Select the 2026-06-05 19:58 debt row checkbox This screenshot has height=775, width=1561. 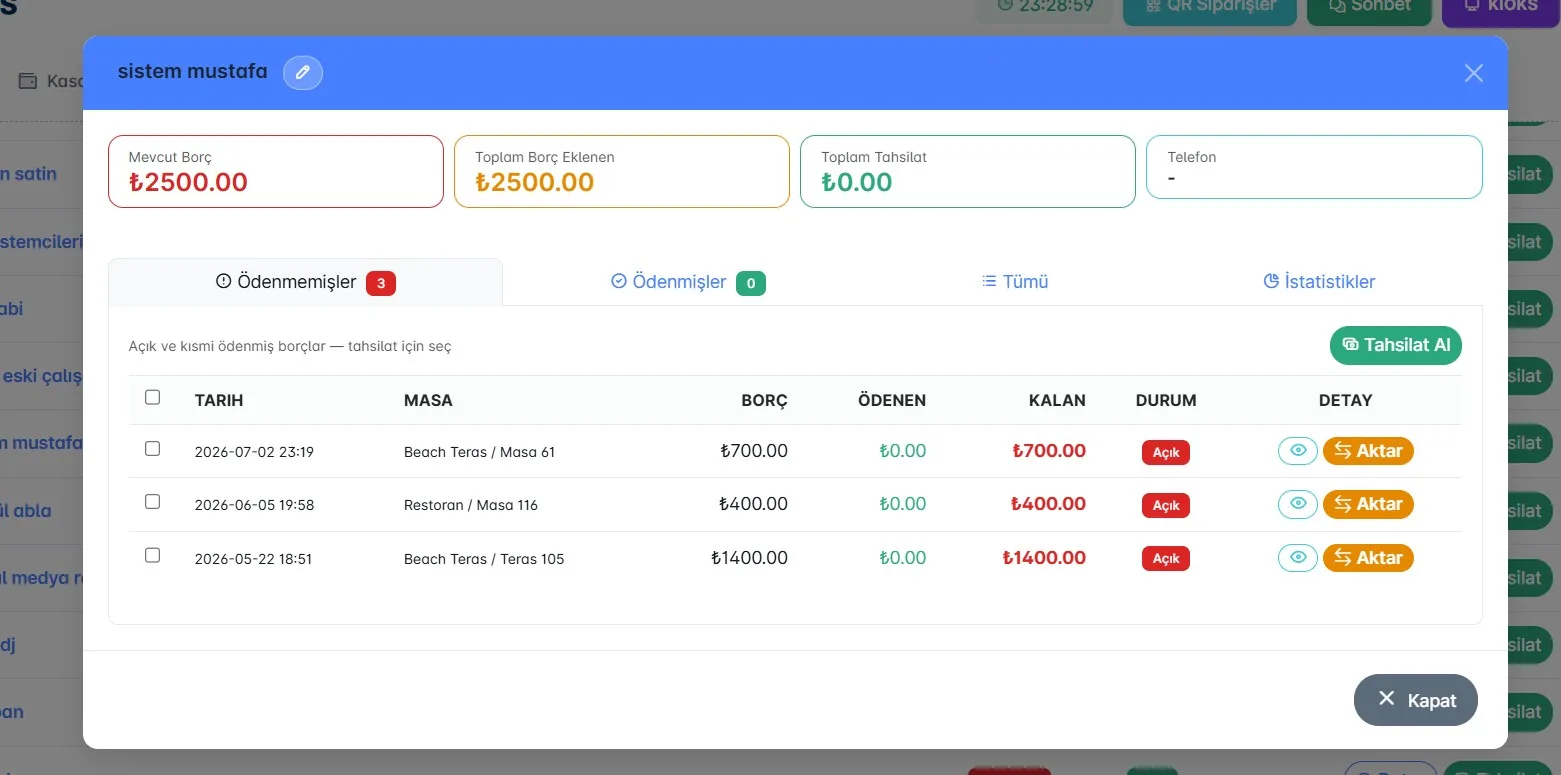(153, 502)
